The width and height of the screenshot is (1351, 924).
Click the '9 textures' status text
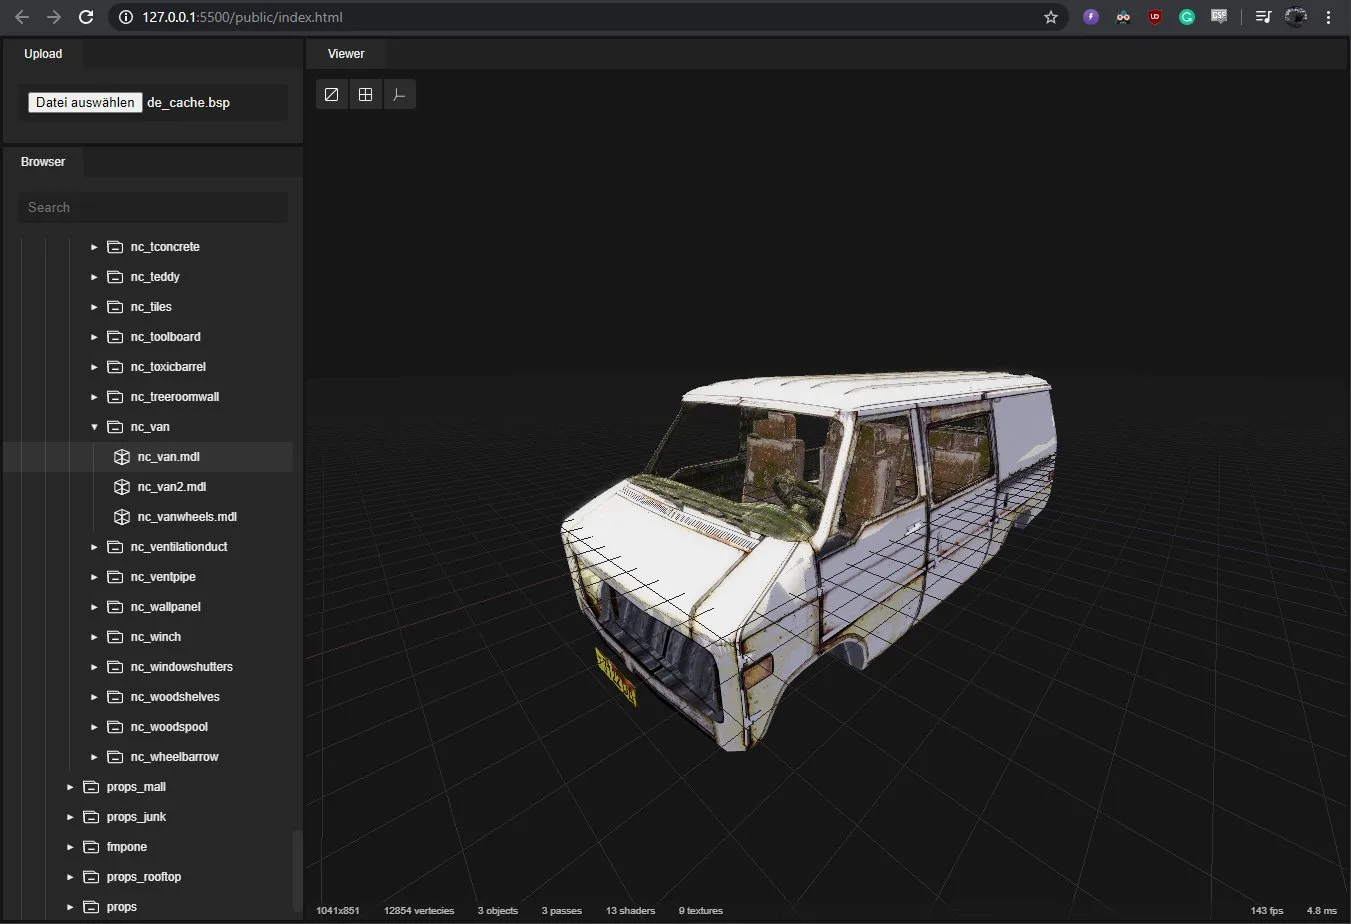701,911
